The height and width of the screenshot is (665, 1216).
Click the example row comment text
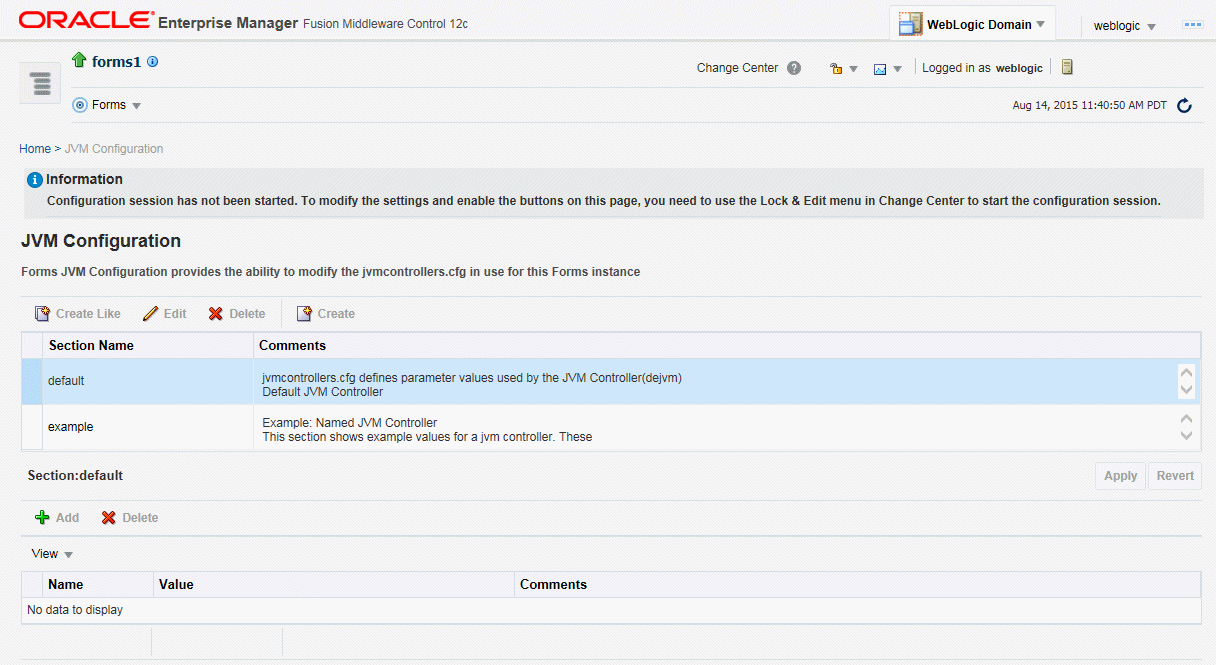(427, 430)
